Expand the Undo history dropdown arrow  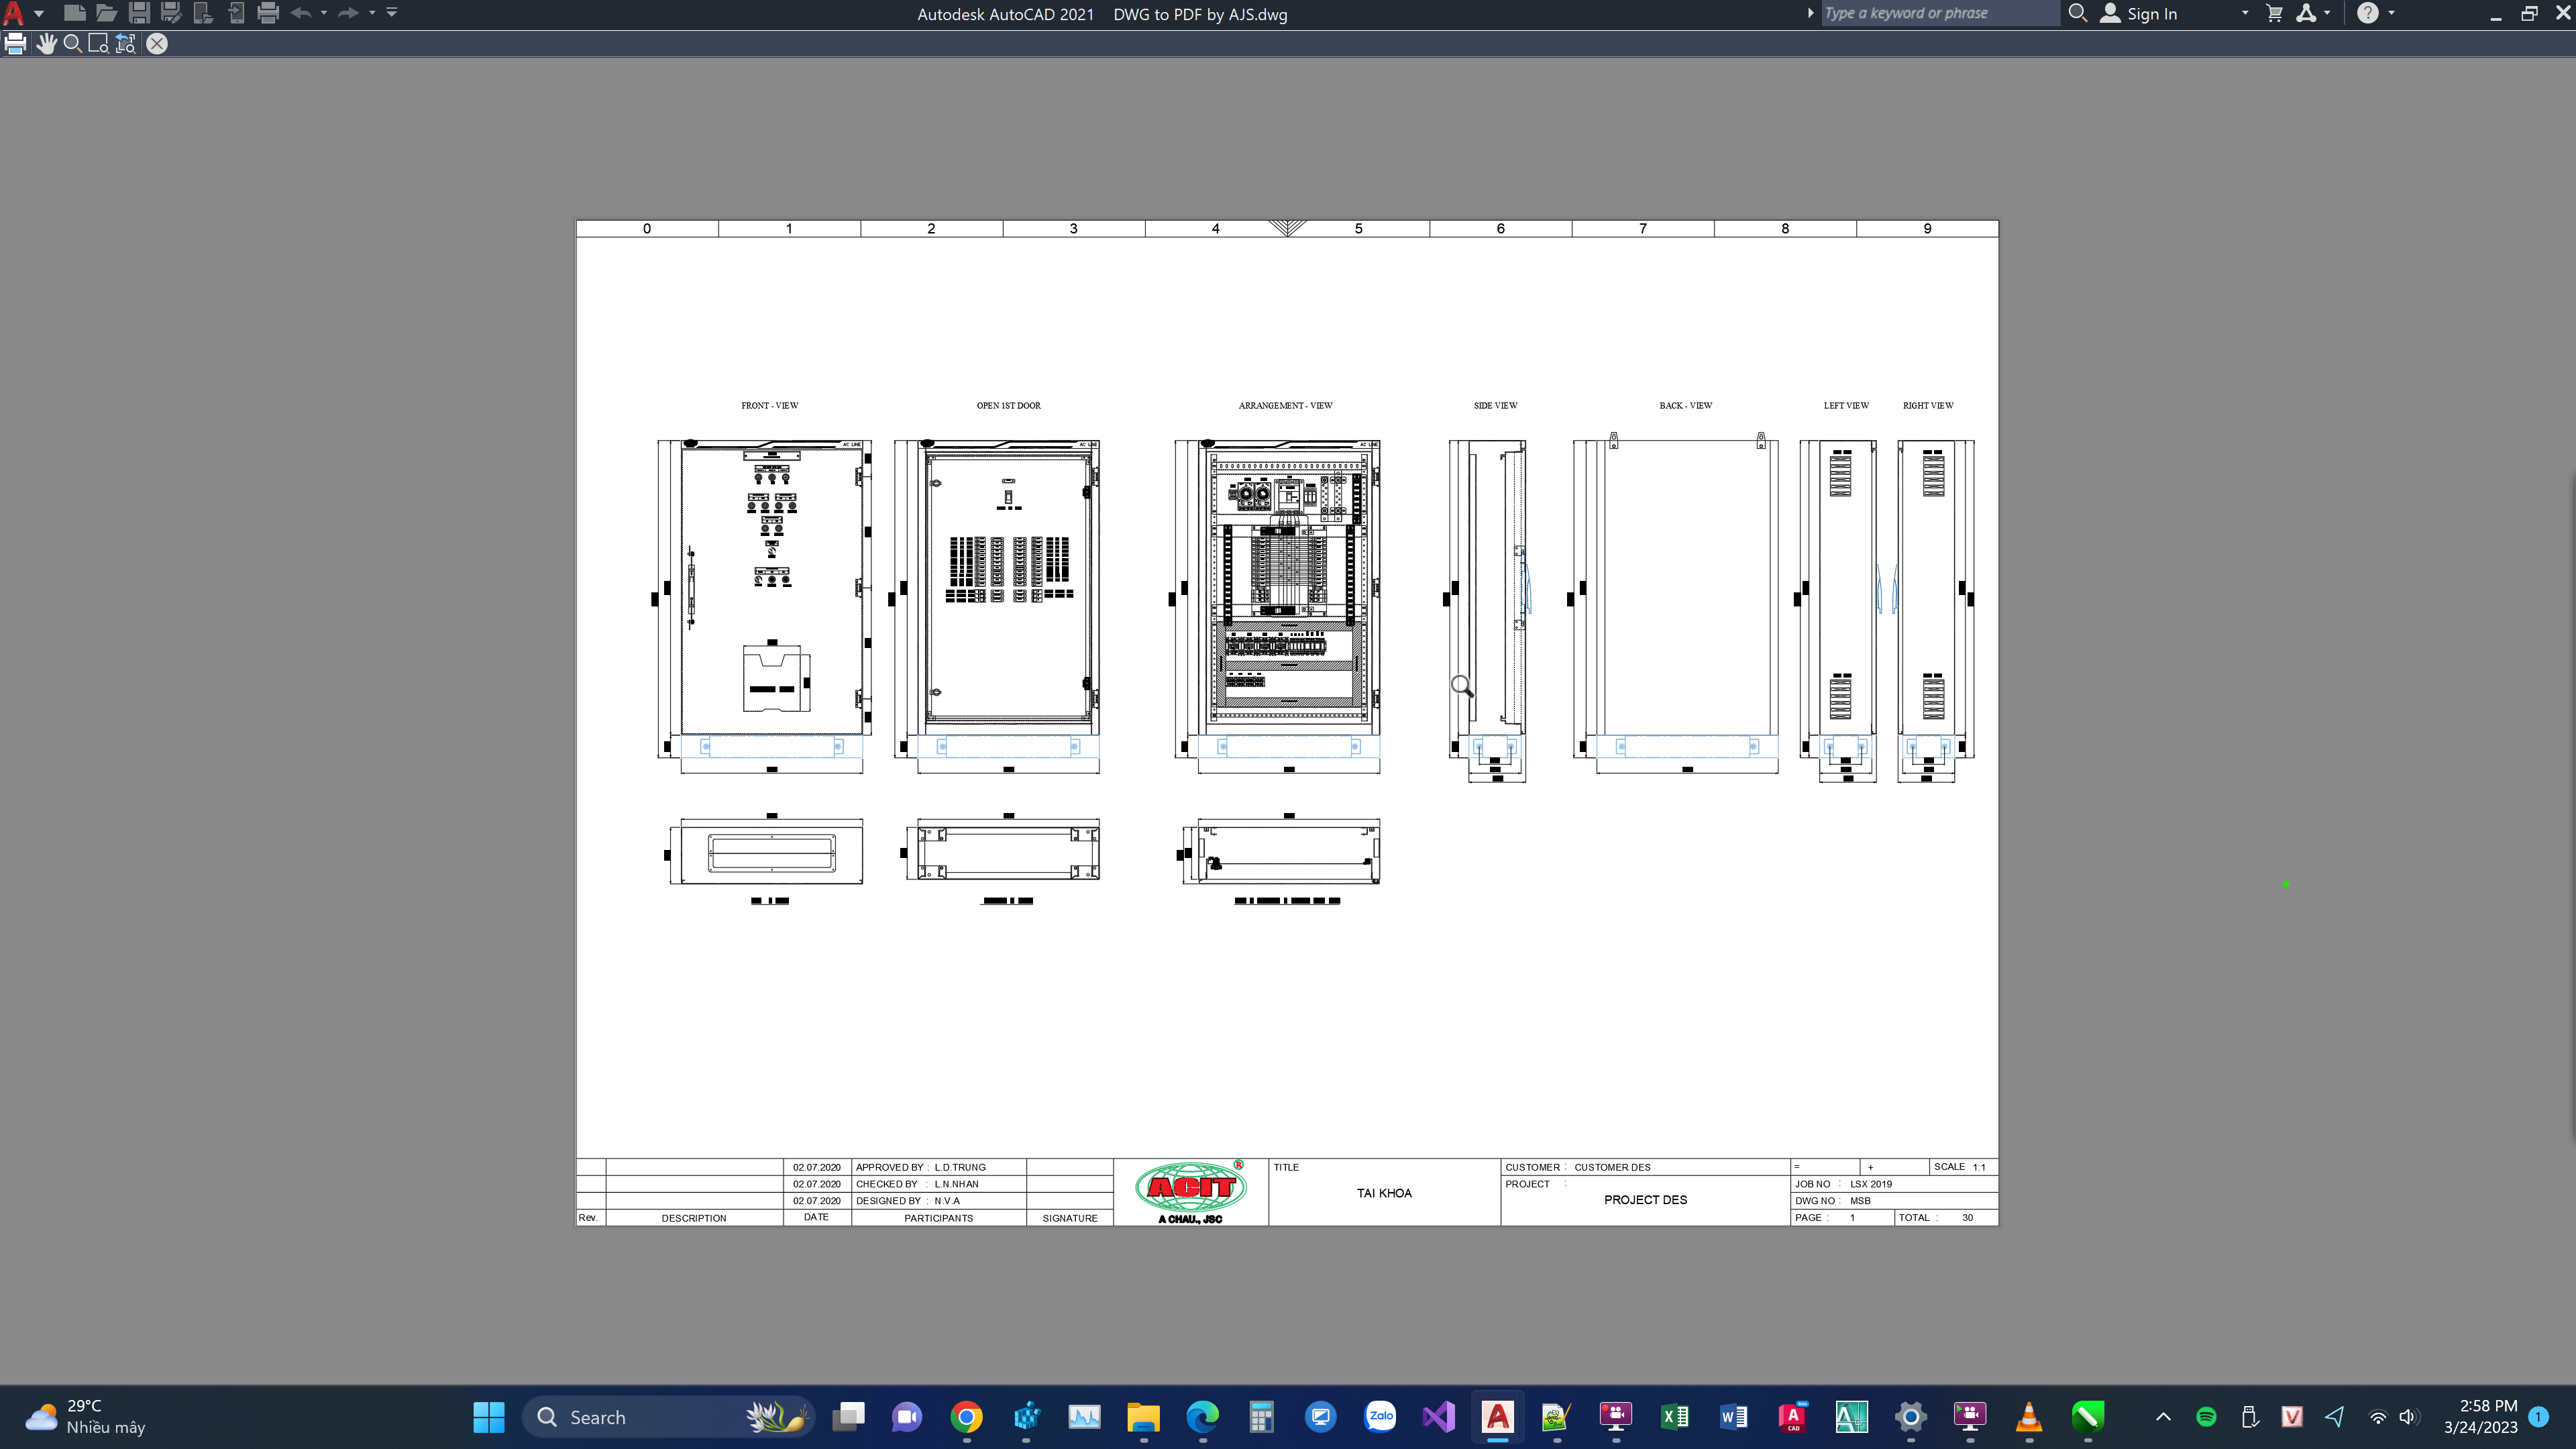(324, 13)
